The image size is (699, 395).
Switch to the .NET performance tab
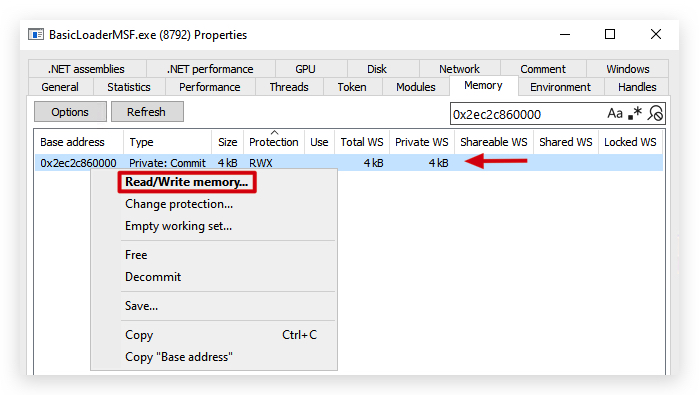210,69
